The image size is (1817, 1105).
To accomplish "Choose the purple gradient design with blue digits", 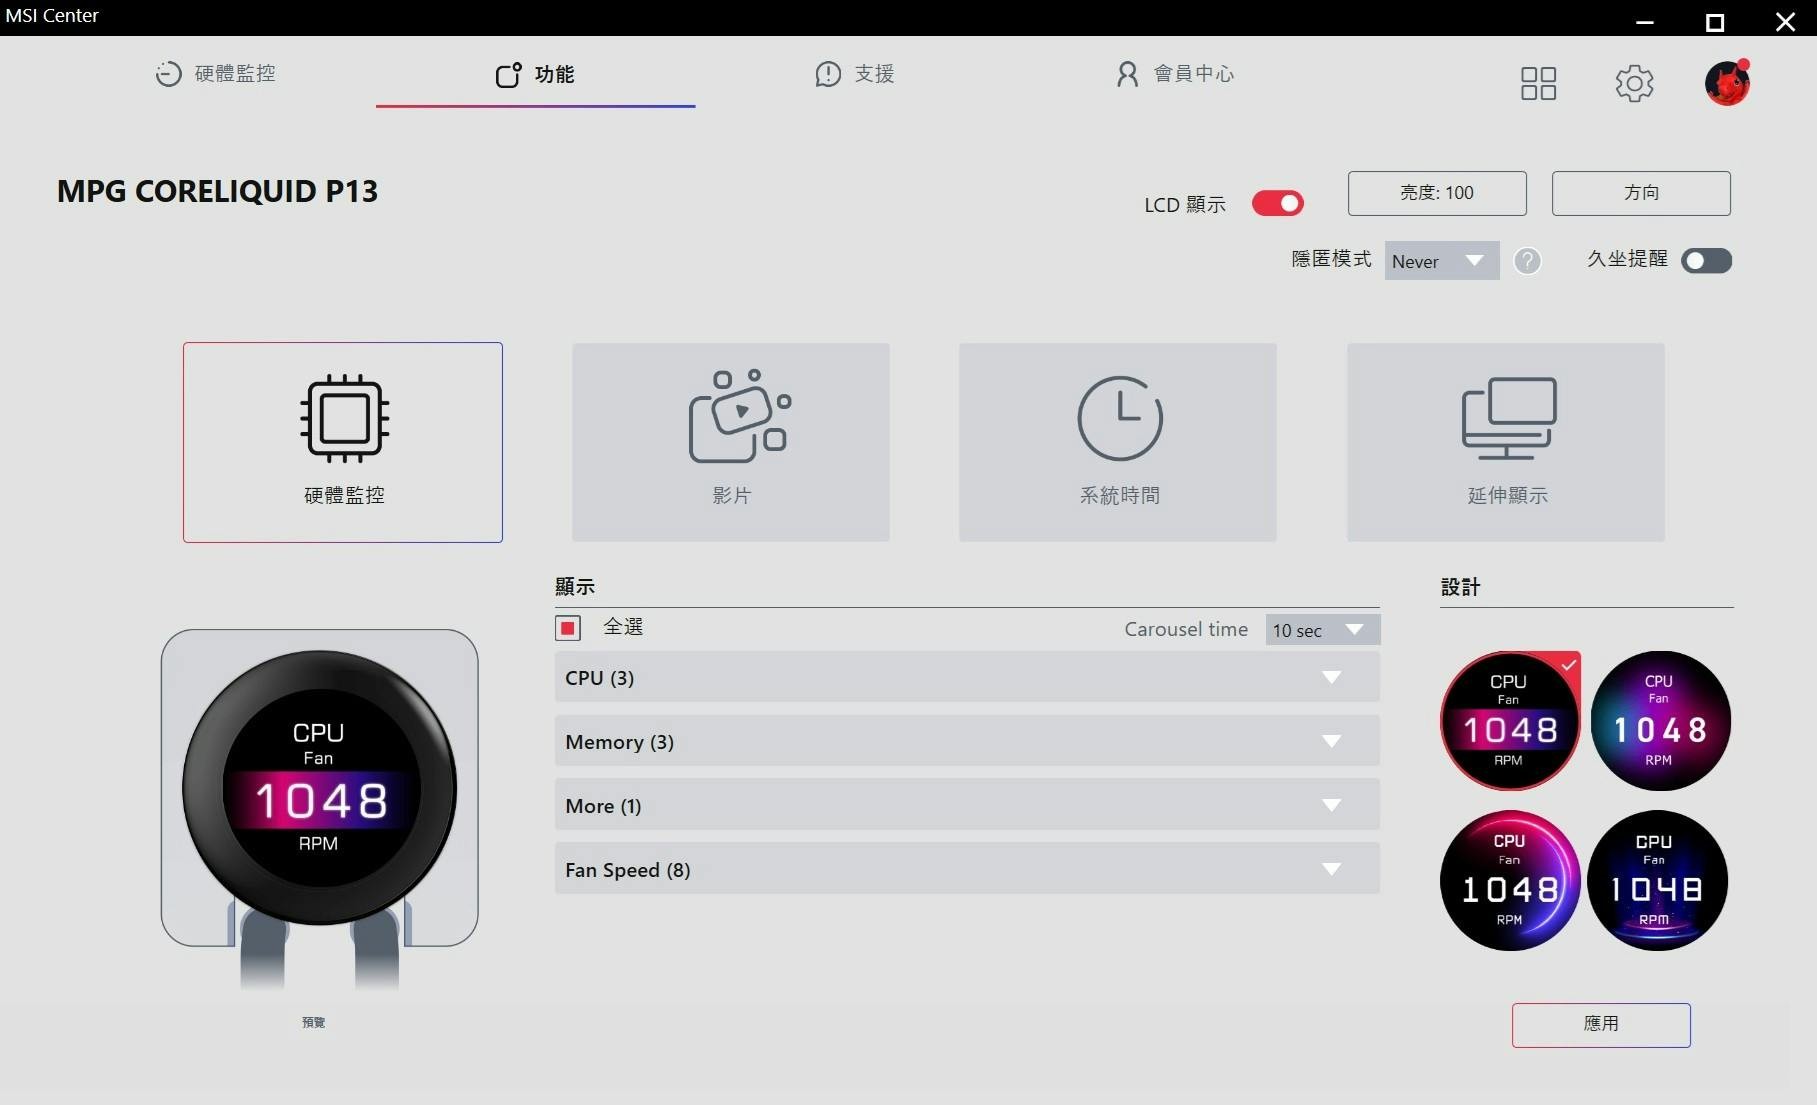I will pos(1660,721).
